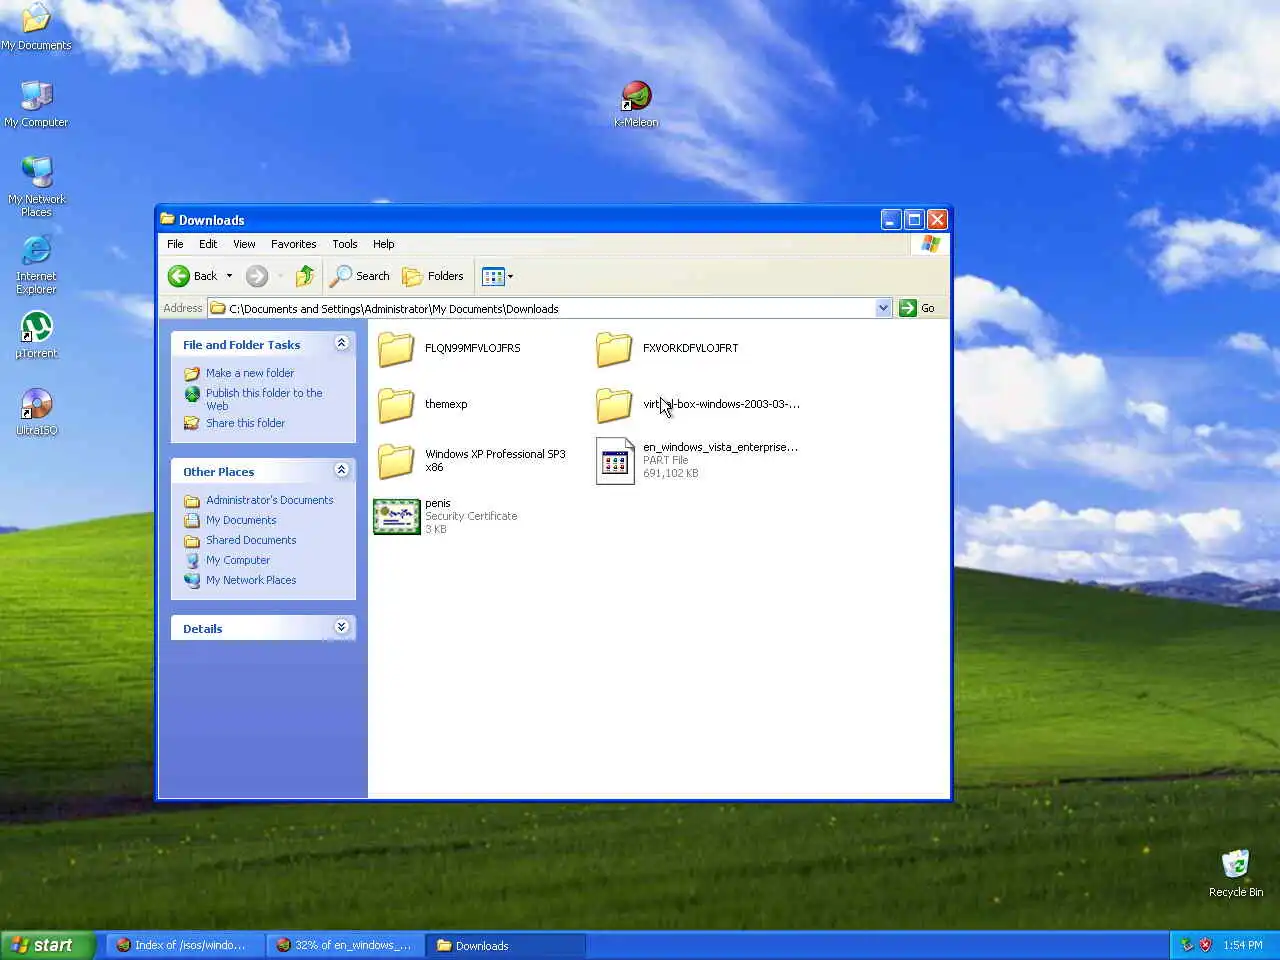Open My Network Places in Other Places
1280x960 pixels.
pyautogui.click(x=251, y=580)
